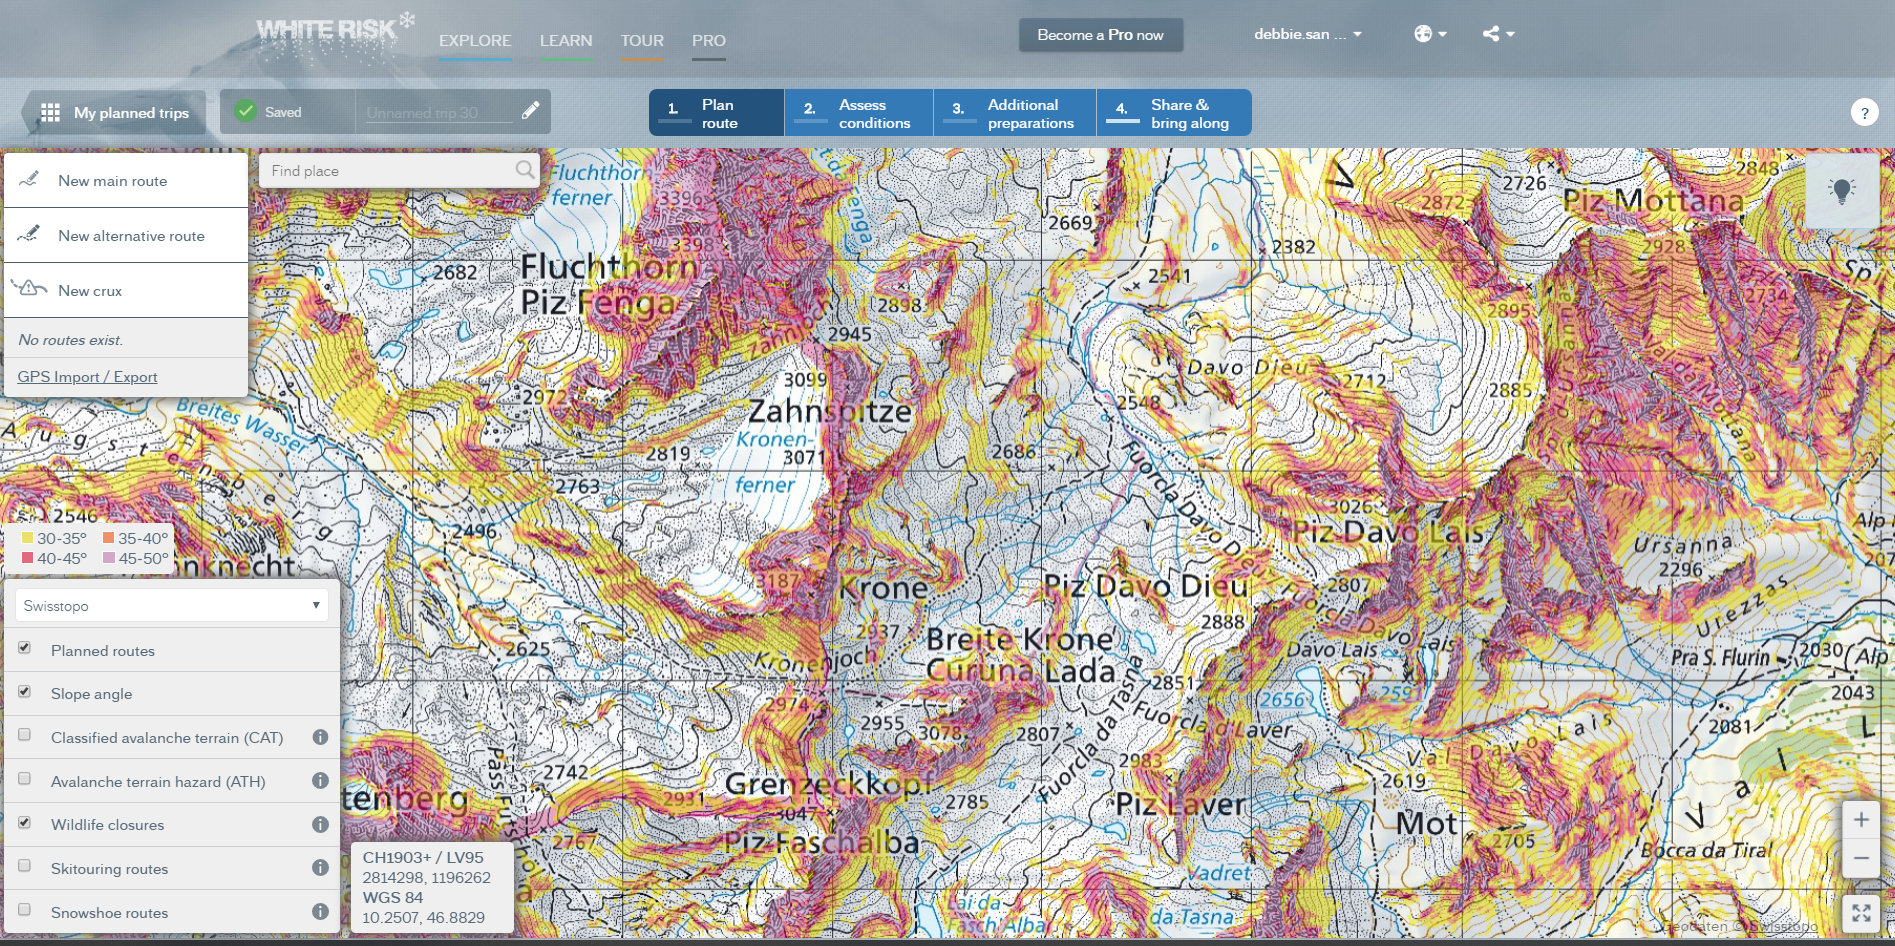This screenshot has height=946, width=1895.
Task: Open the help question mark icon
Action: pyautogui.click(x=1864, y=113)
